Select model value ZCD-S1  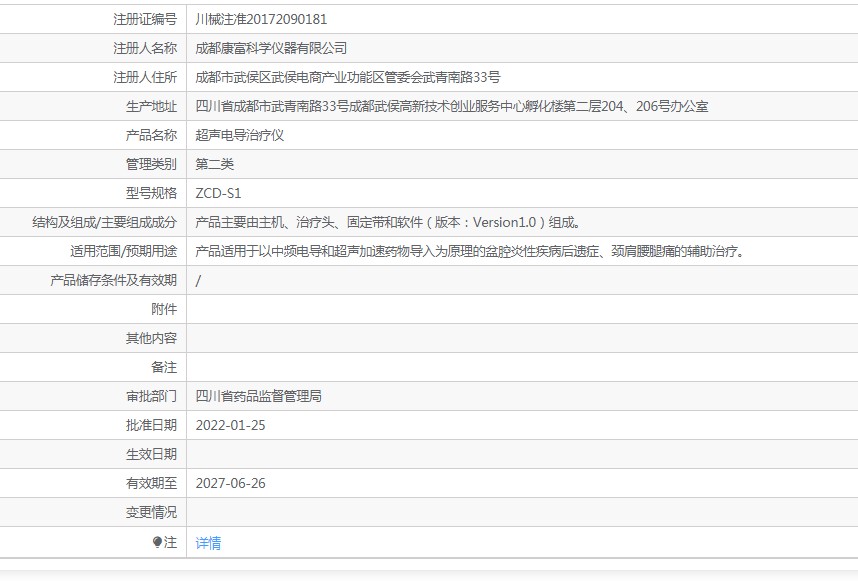218,193
